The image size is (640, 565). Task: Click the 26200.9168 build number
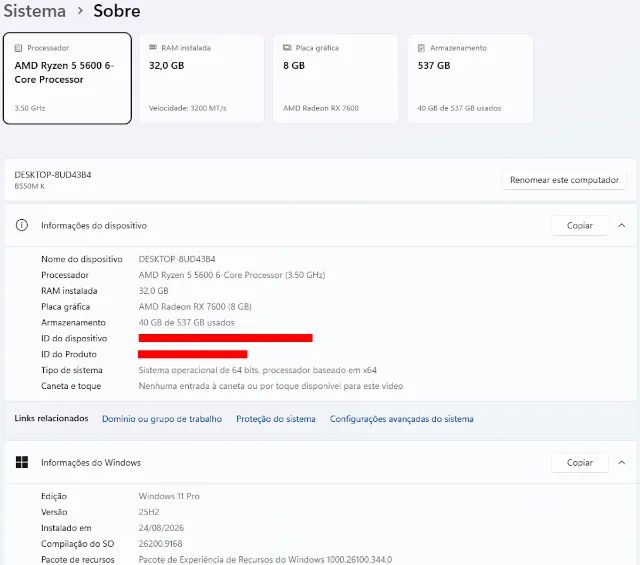pos(160,544)
